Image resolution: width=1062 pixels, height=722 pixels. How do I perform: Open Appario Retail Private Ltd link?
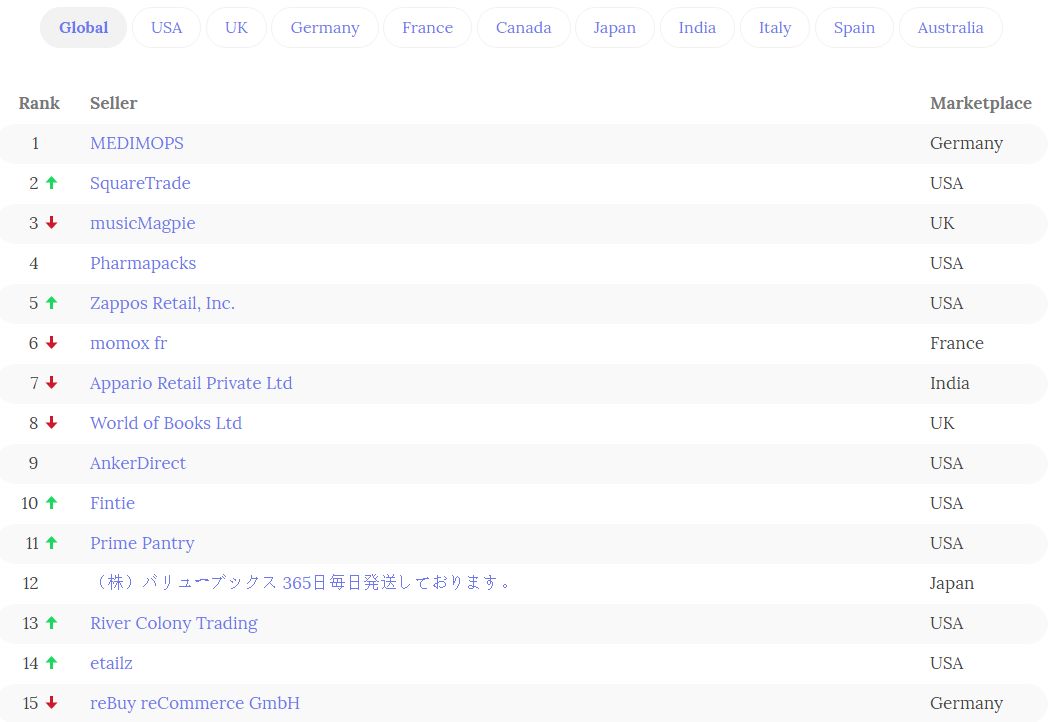click(x=191, y=383)
